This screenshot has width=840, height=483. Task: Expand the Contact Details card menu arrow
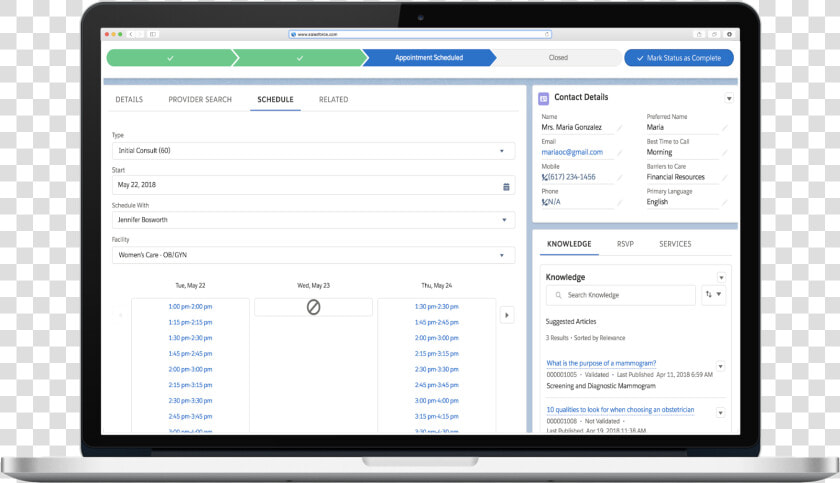(729, 99)
